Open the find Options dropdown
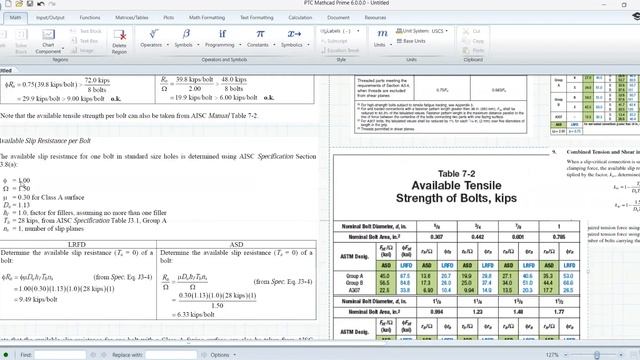The width and height of the screenshot is (640, 360). (223, 355)
